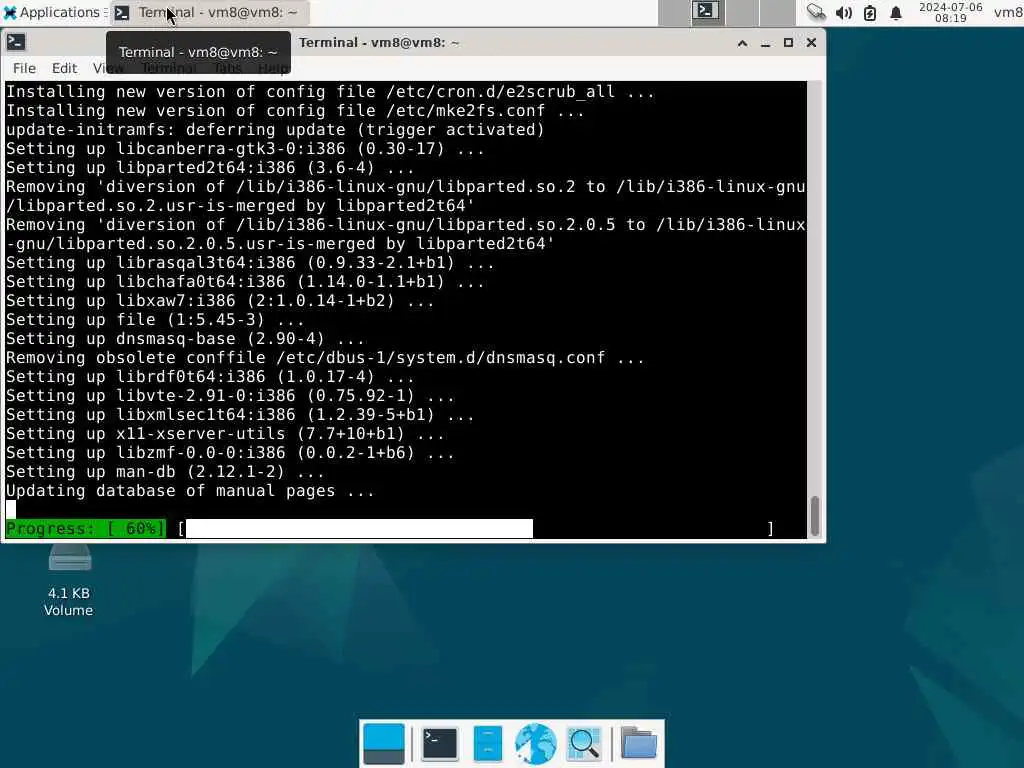1024x768 pixels.
Task: Click 'Setting up file (1:5.45-3)' line
Action: 155,320
